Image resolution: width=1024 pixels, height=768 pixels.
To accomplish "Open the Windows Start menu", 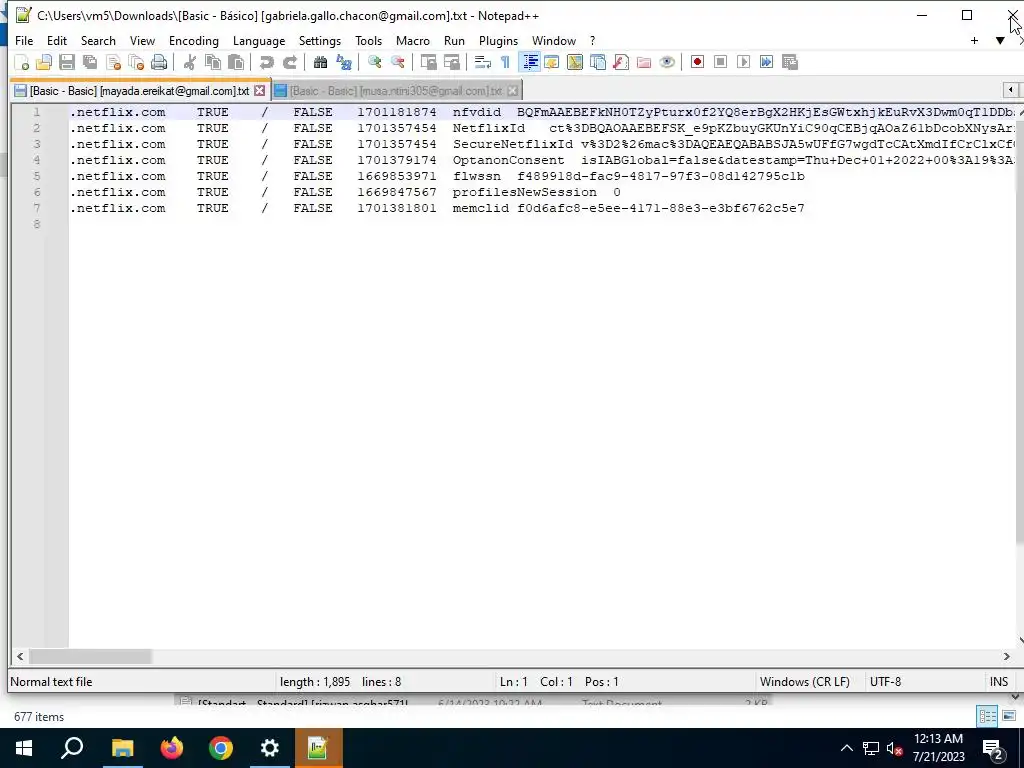I will pos(24,748).
